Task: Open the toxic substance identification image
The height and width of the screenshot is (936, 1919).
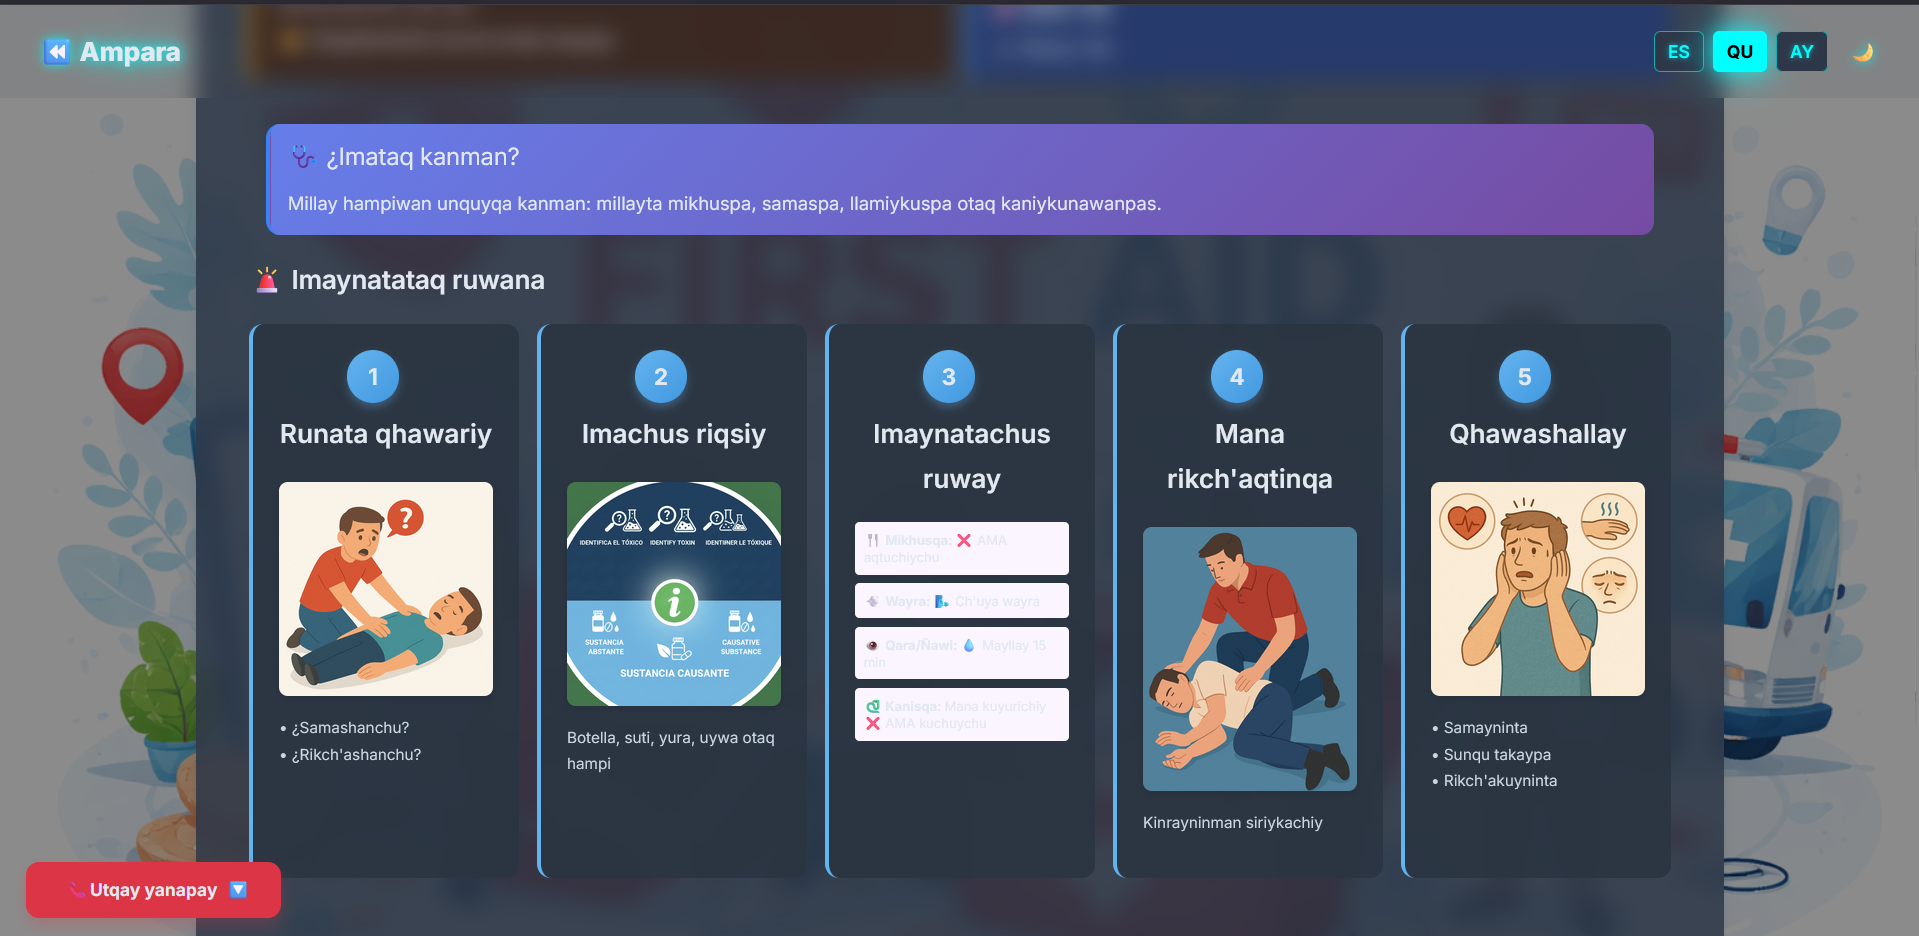Action: [674, 594]
